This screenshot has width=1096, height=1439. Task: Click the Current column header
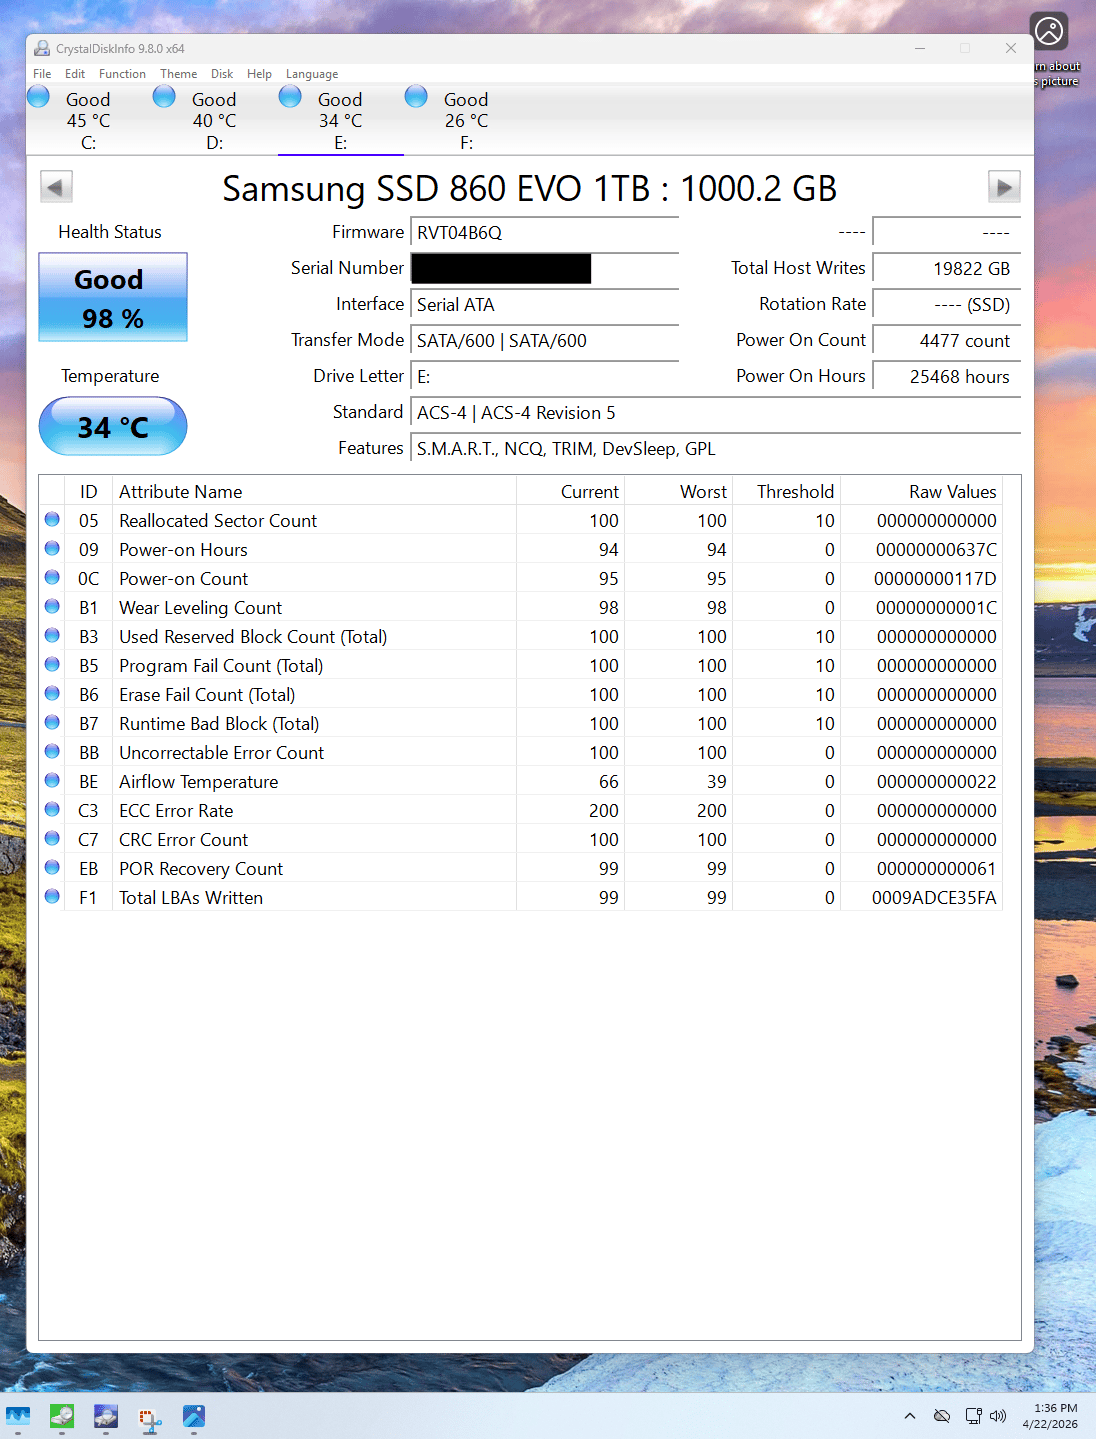click(570, 491)
